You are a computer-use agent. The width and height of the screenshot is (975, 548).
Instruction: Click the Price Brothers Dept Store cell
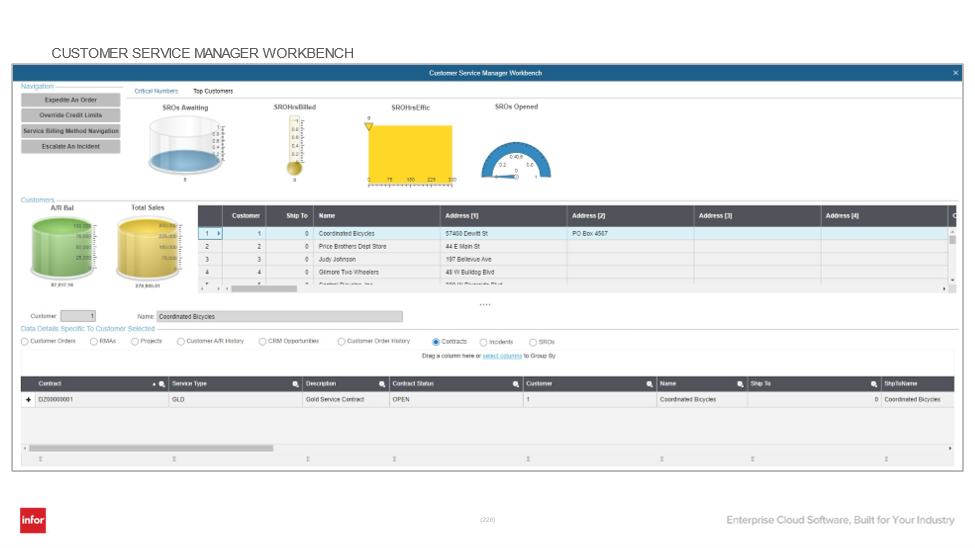377,247
